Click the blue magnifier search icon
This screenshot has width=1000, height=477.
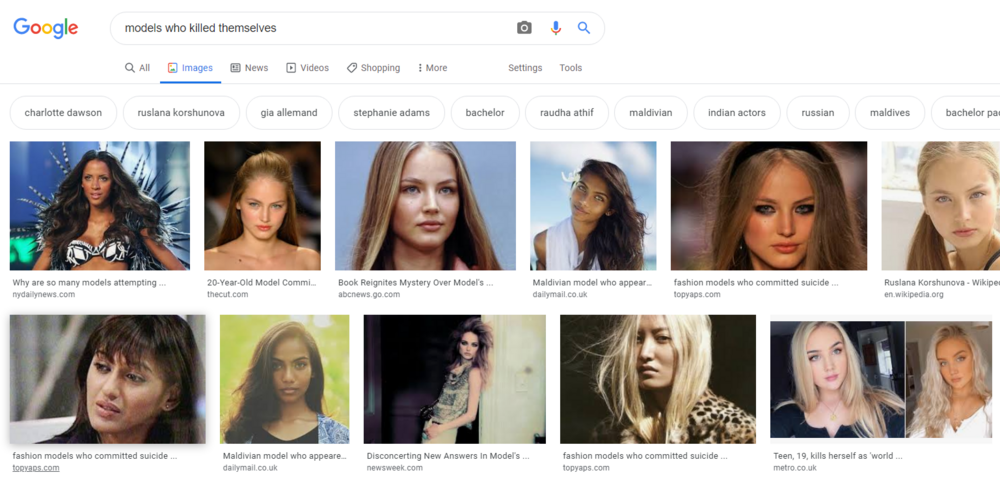tap(584, 28)
